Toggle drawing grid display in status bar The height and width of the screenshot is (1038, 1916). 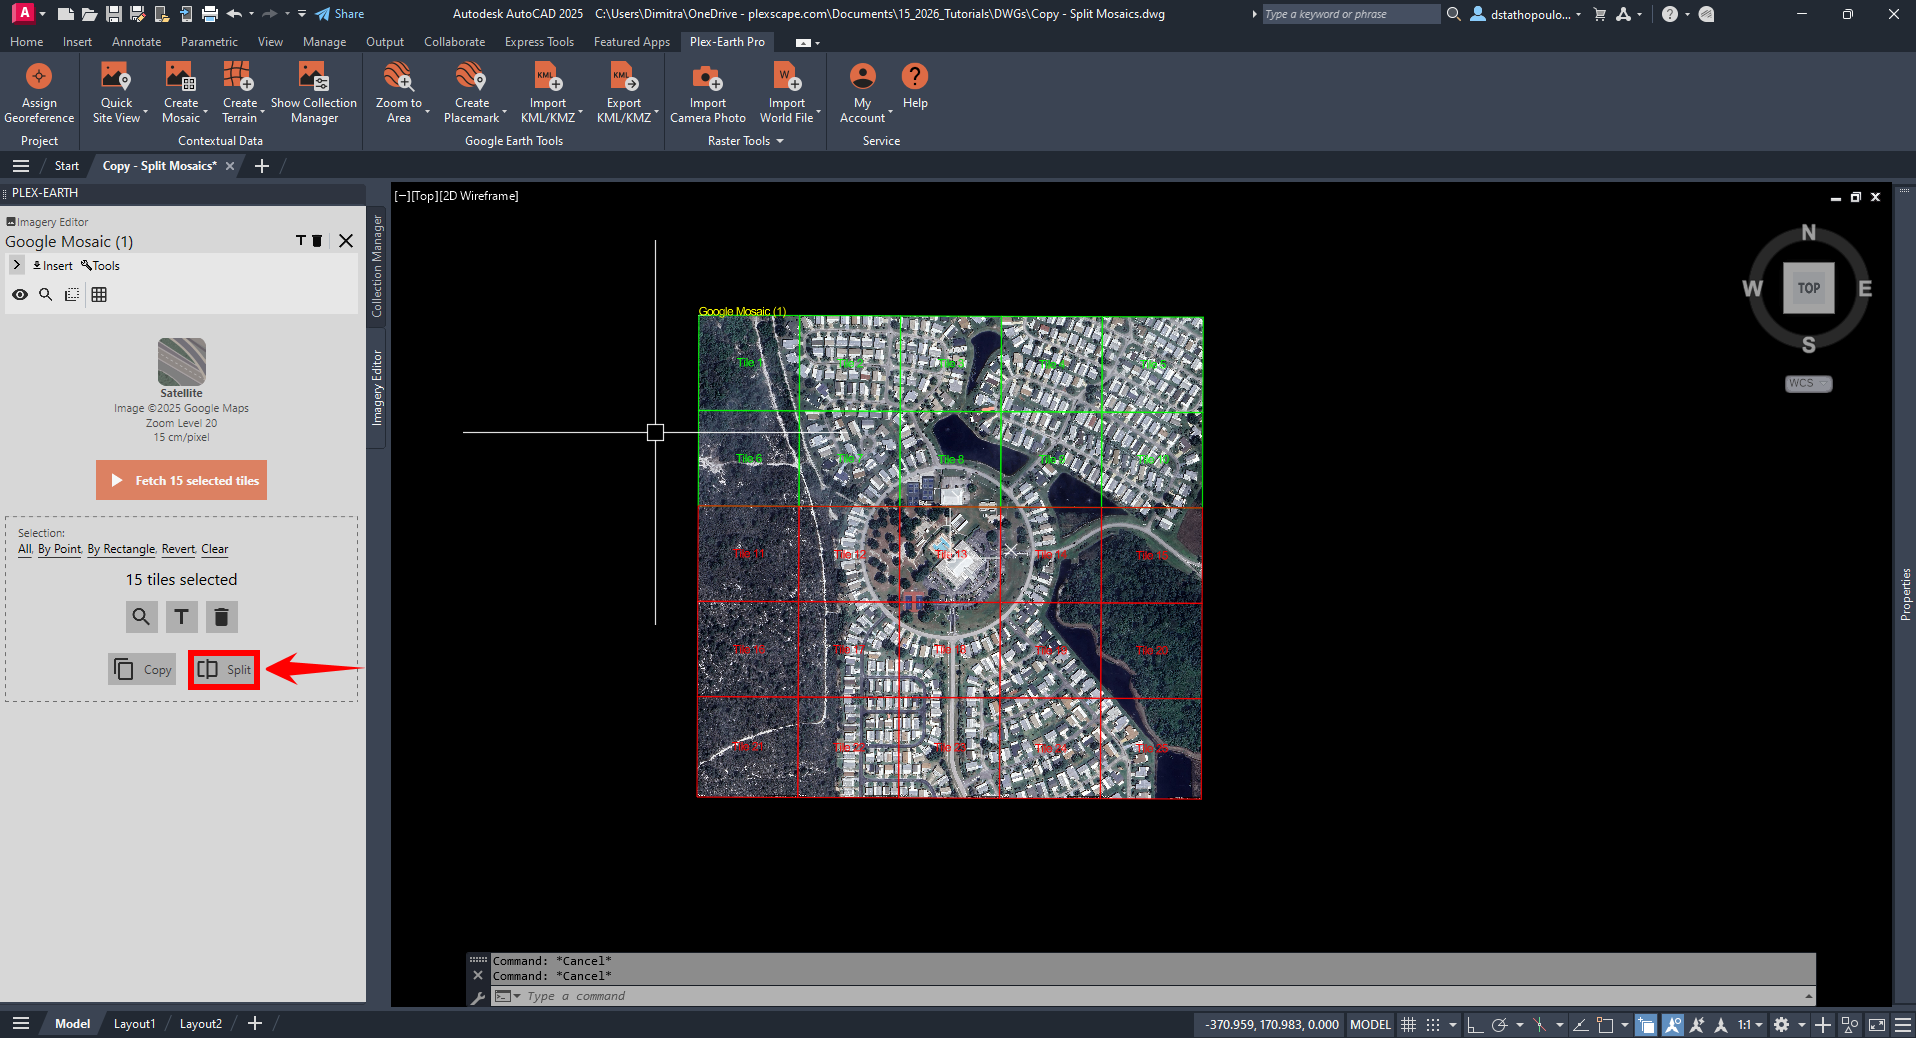click(1408, 1025)
